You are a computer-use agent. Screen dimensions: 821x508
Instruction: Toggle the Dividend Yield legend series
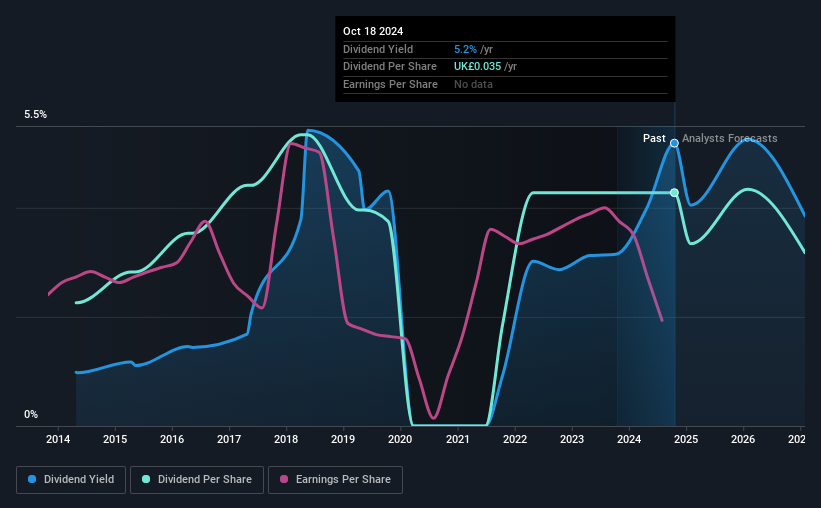(71, 480)
